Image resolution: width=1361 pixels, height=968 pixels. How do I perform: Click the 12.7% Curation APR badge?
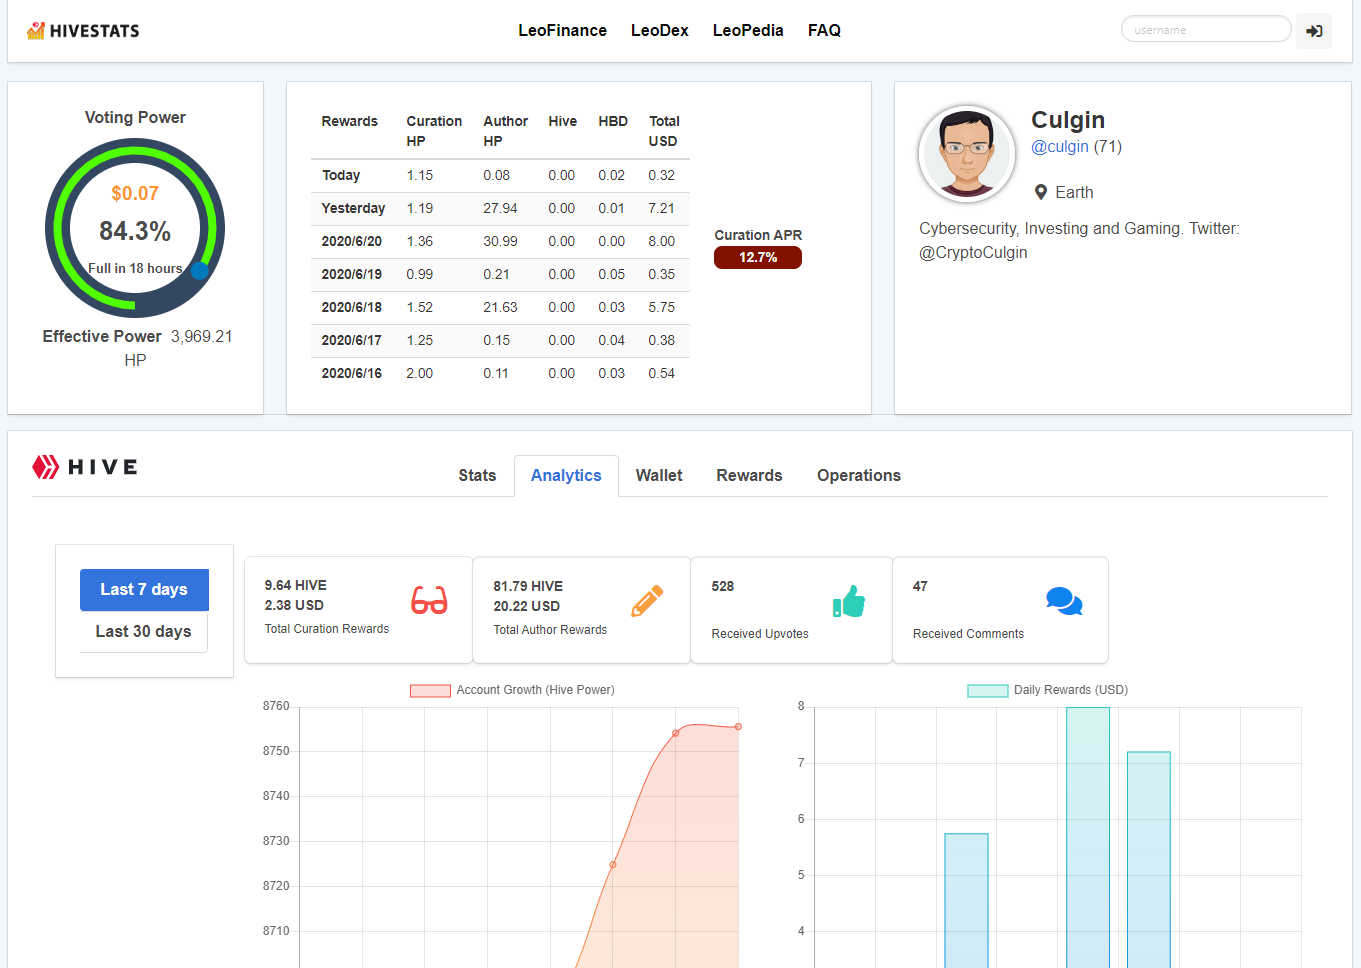[x=758, y=257]
